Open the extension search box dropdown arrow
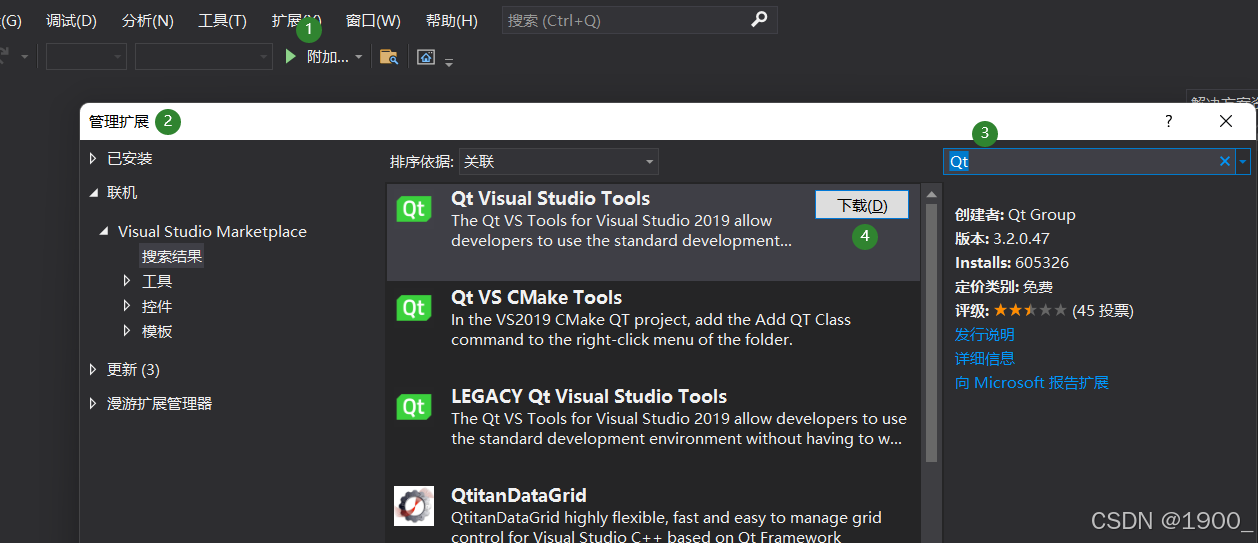The image size is (1258, 543). (x=1242, y=161)
